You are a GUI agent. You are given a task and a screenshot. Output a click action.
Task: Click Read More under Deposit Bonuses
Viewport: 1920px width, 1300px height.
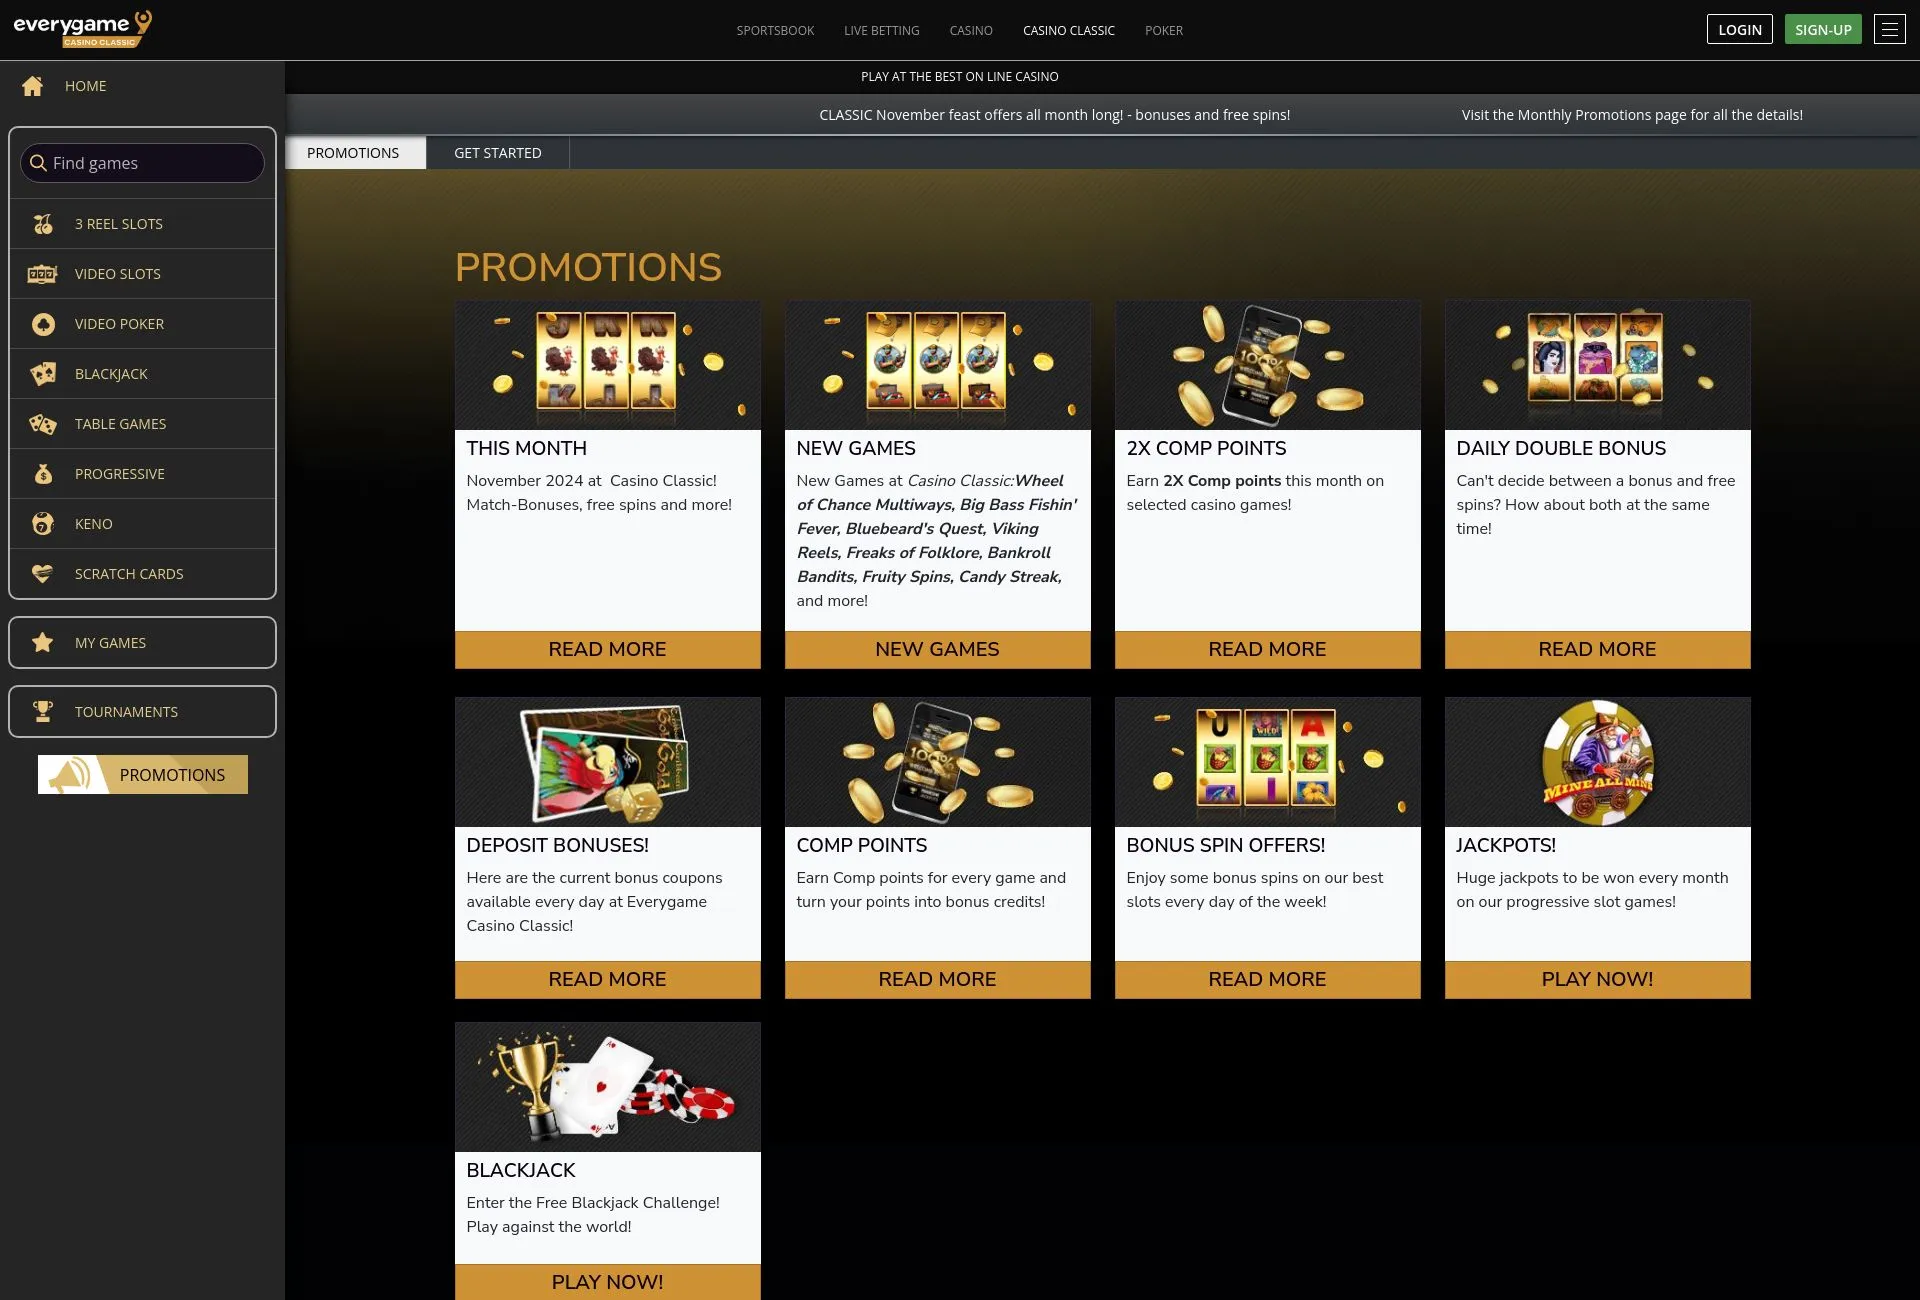coord(607,979)
